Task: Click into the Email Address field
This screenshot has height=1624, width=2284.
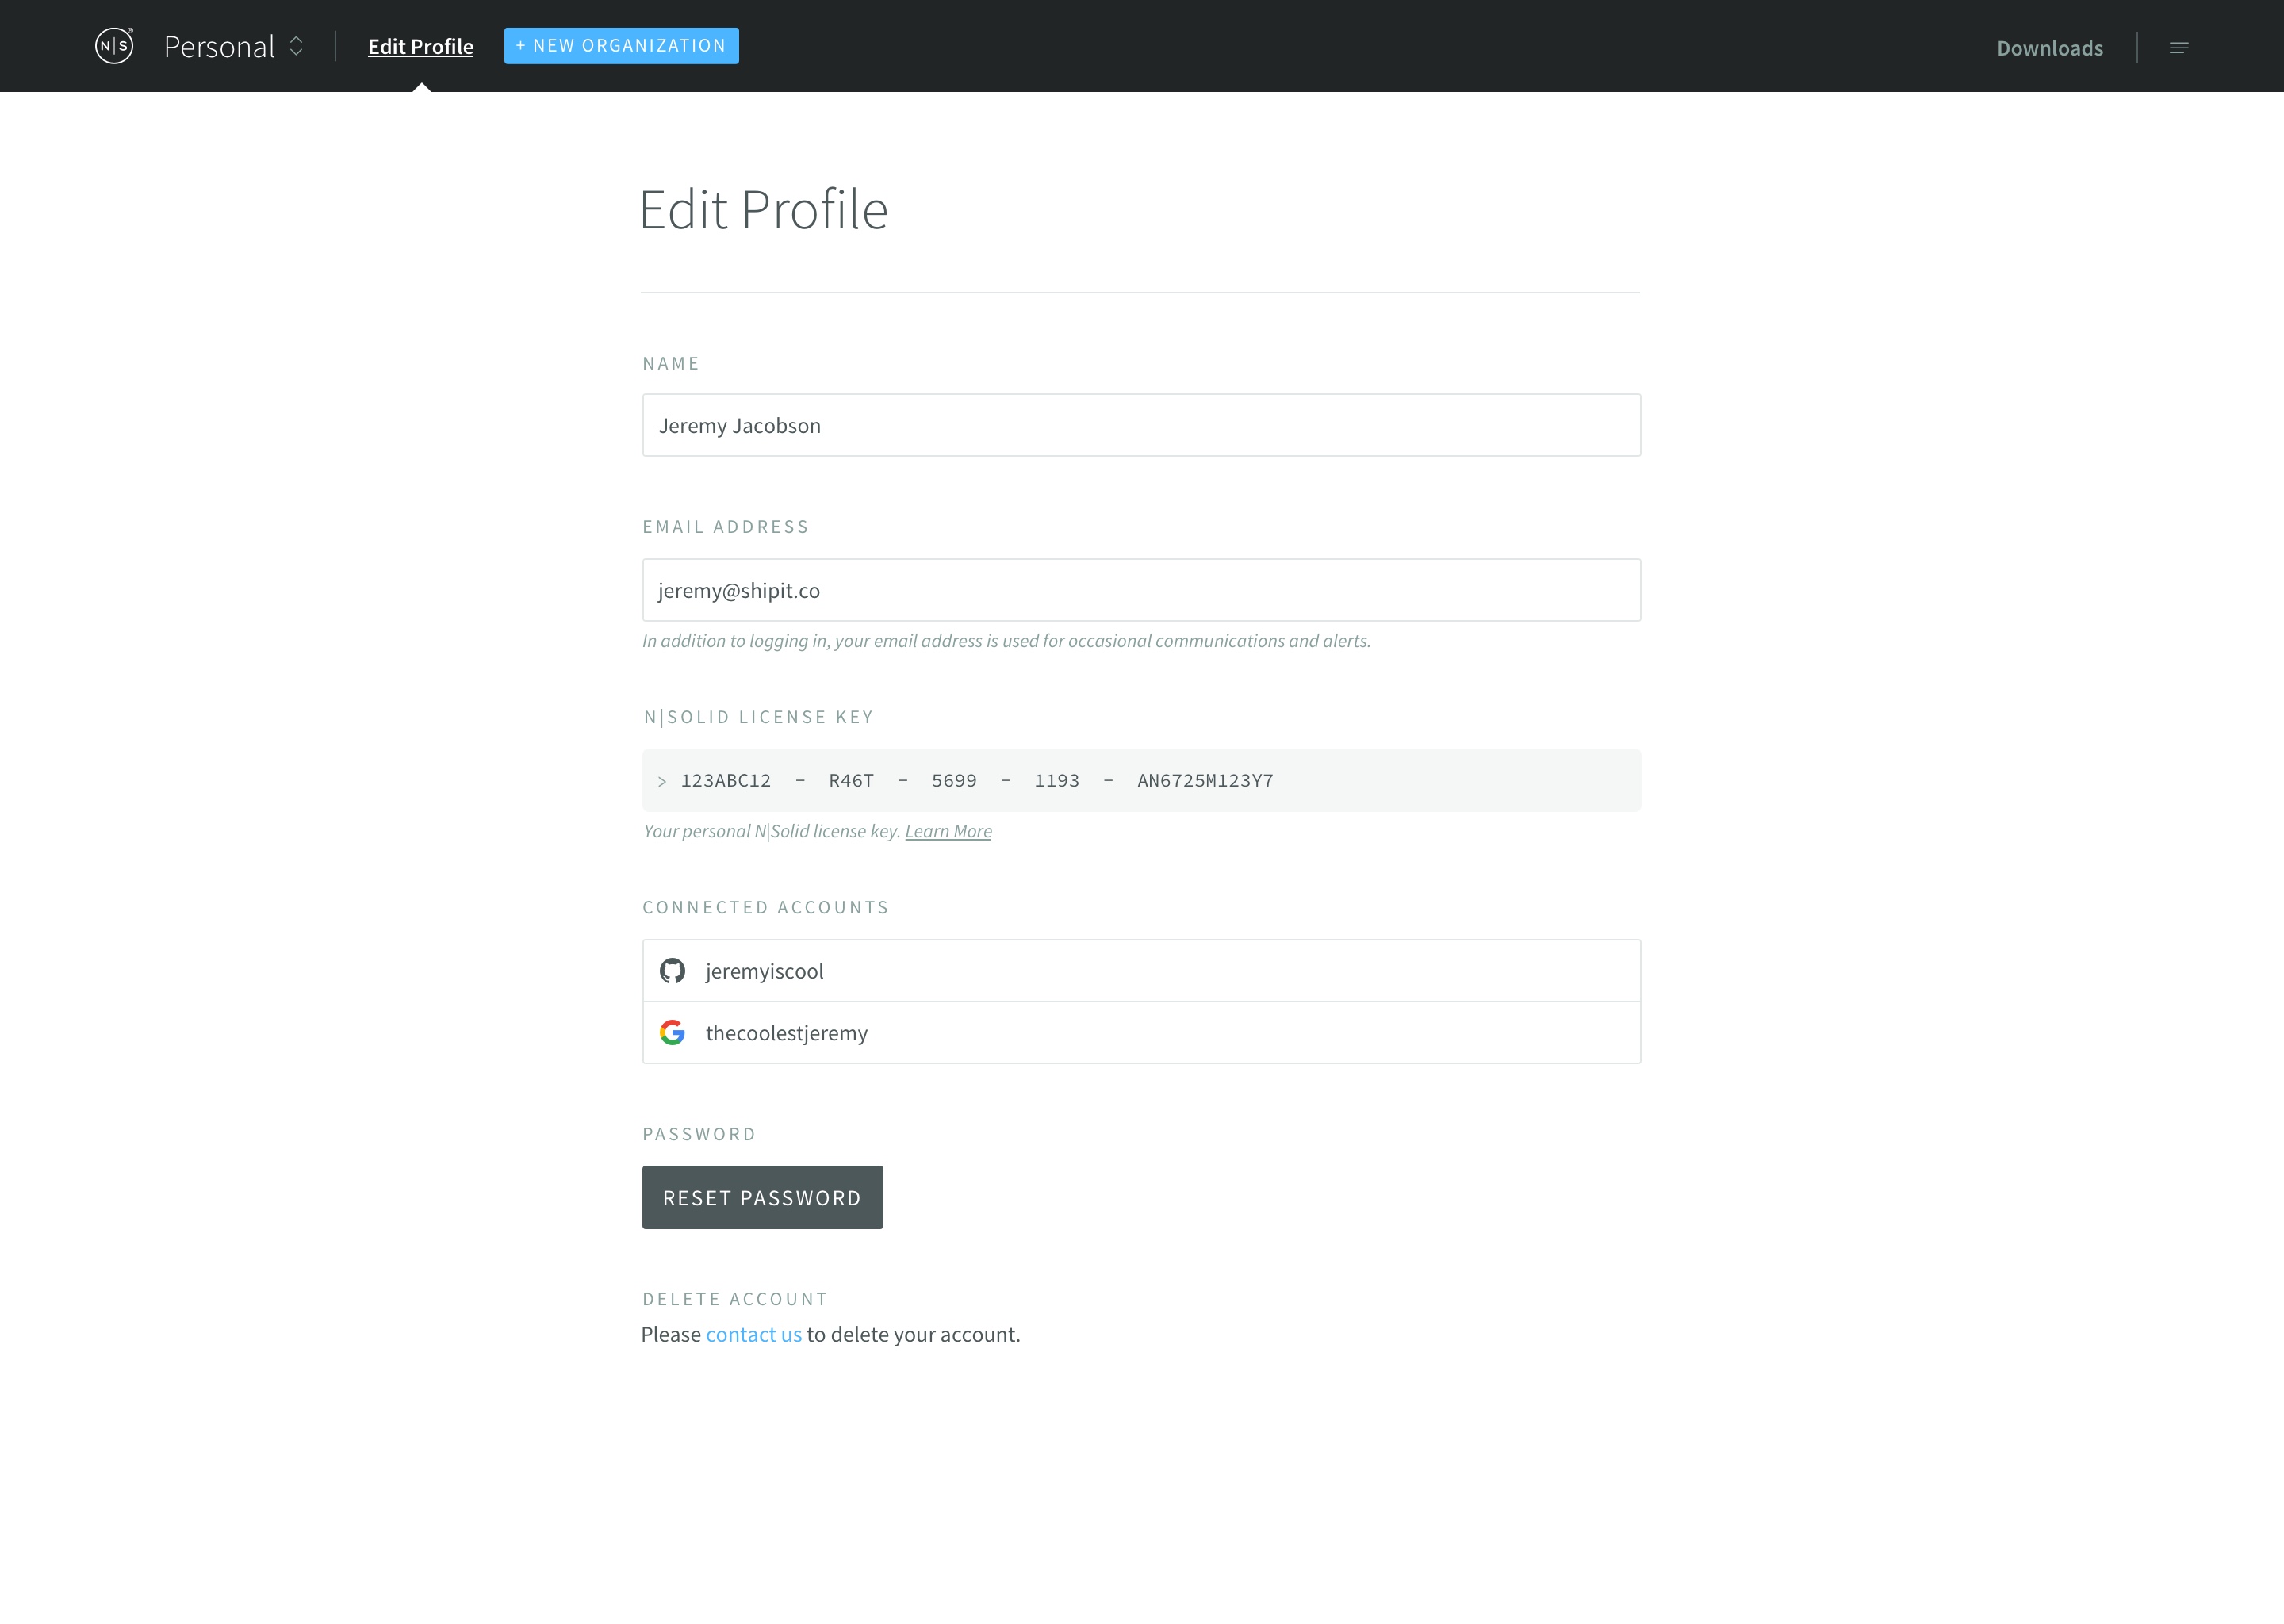Action: (x=1141, y=590)
